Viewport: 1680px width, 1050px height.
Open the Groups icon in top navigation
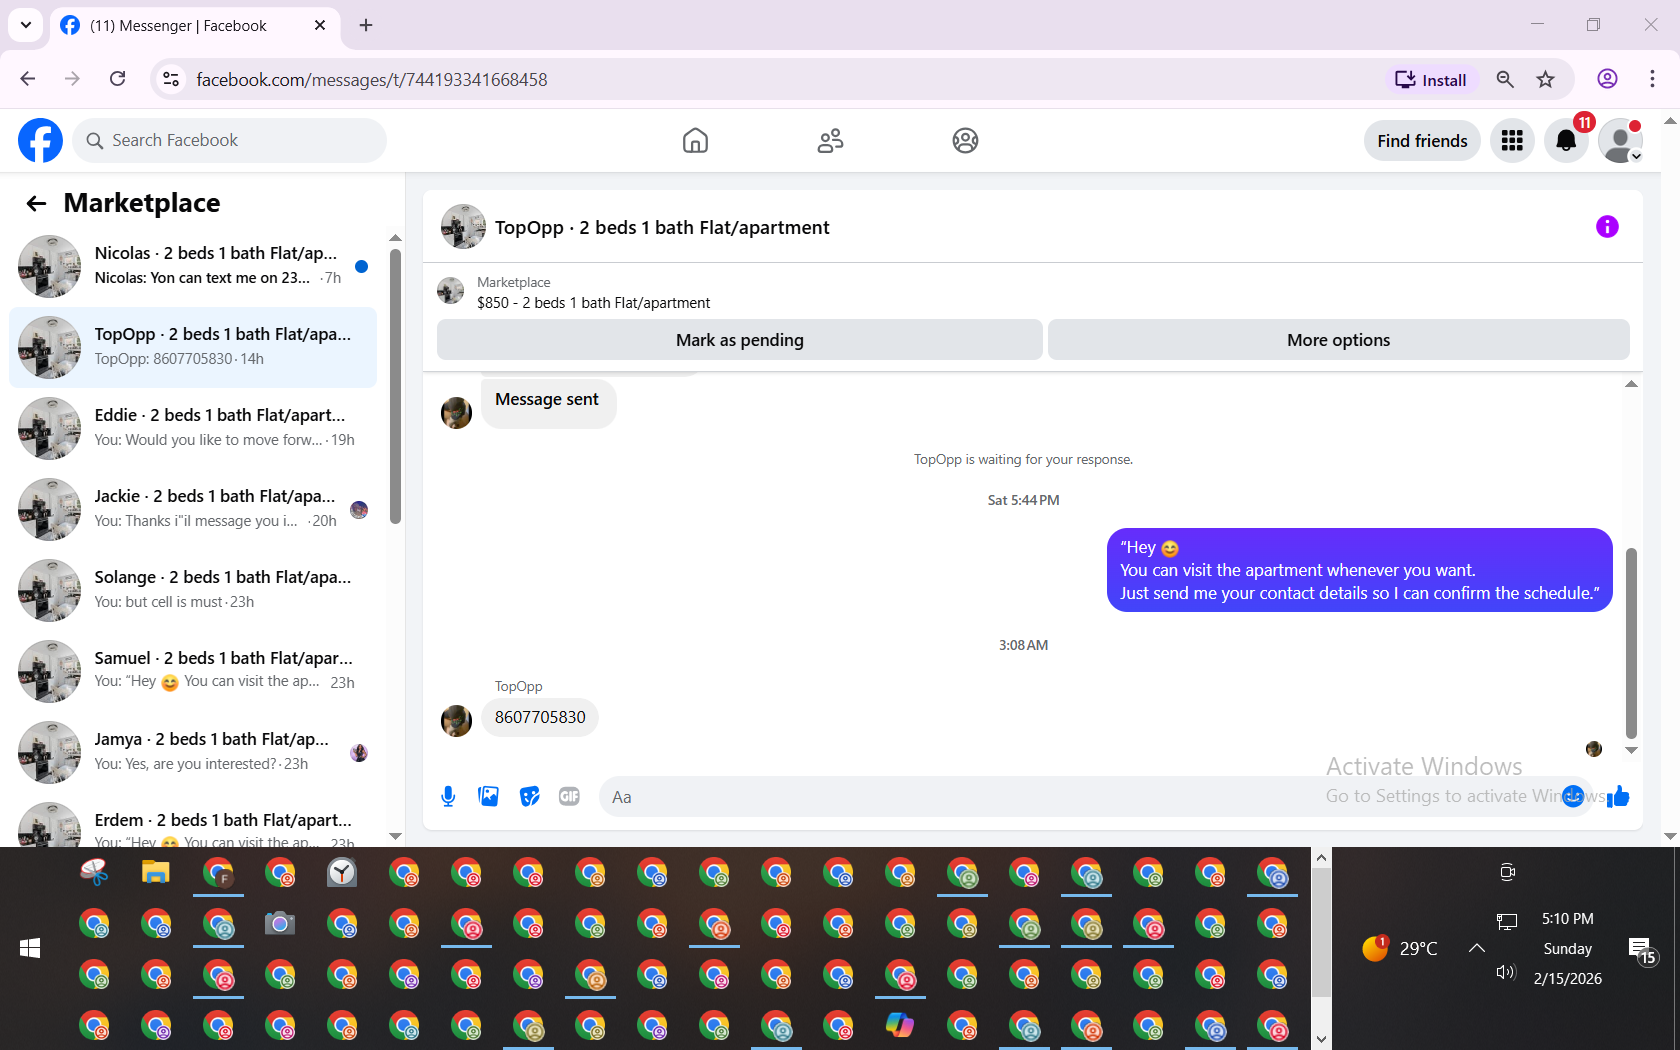tap(965, 141)
